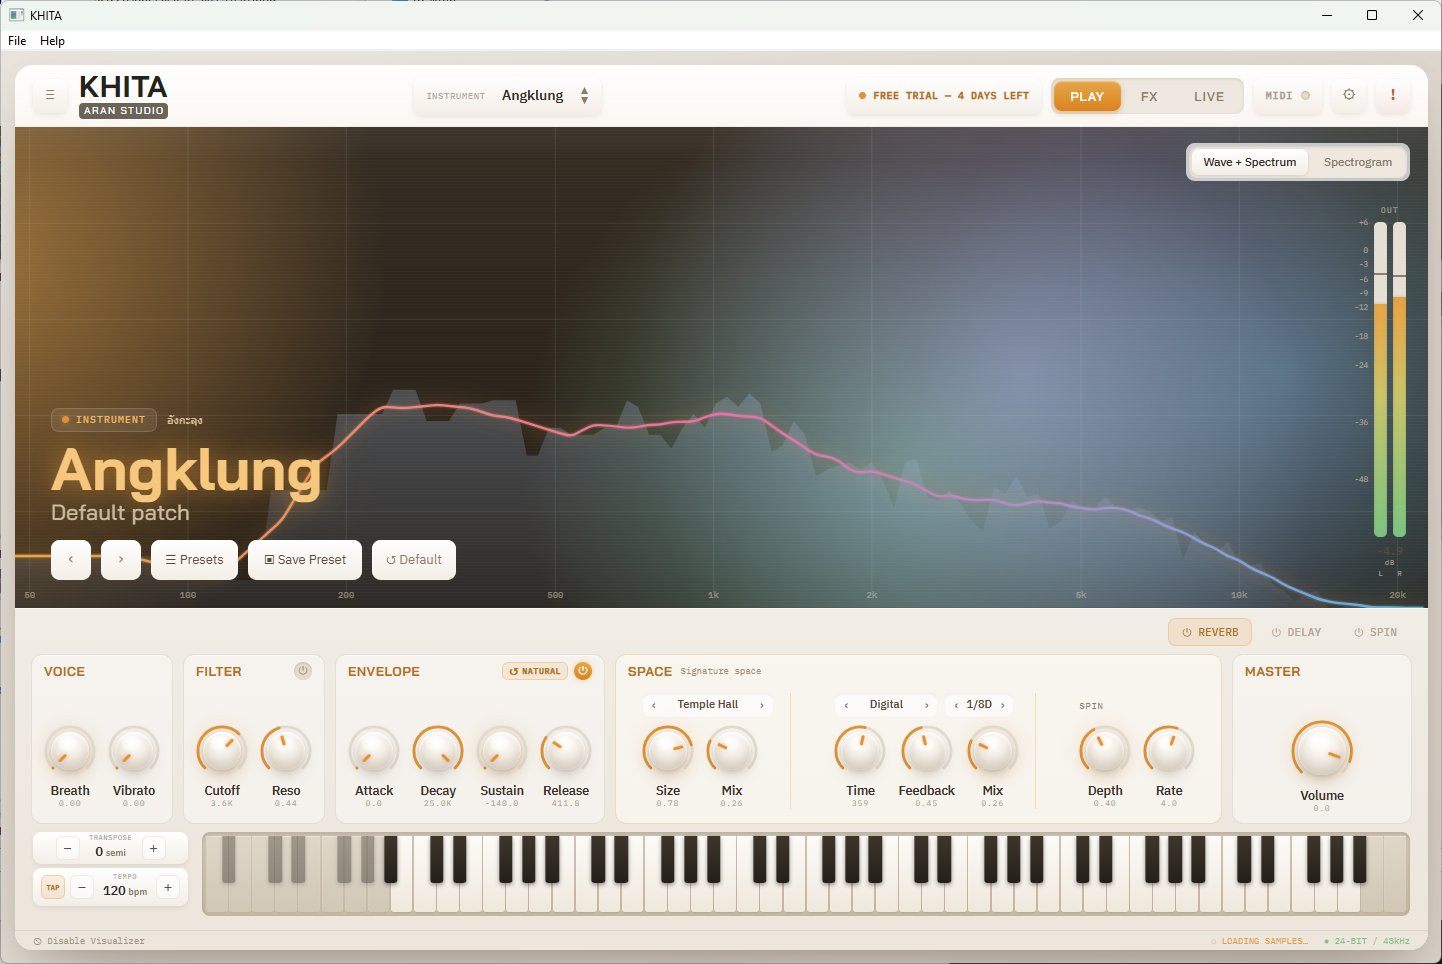Screen dimensions: 1442x964
Task: Switch to the PLAY tab
Action: click(x=1087, y=96)
